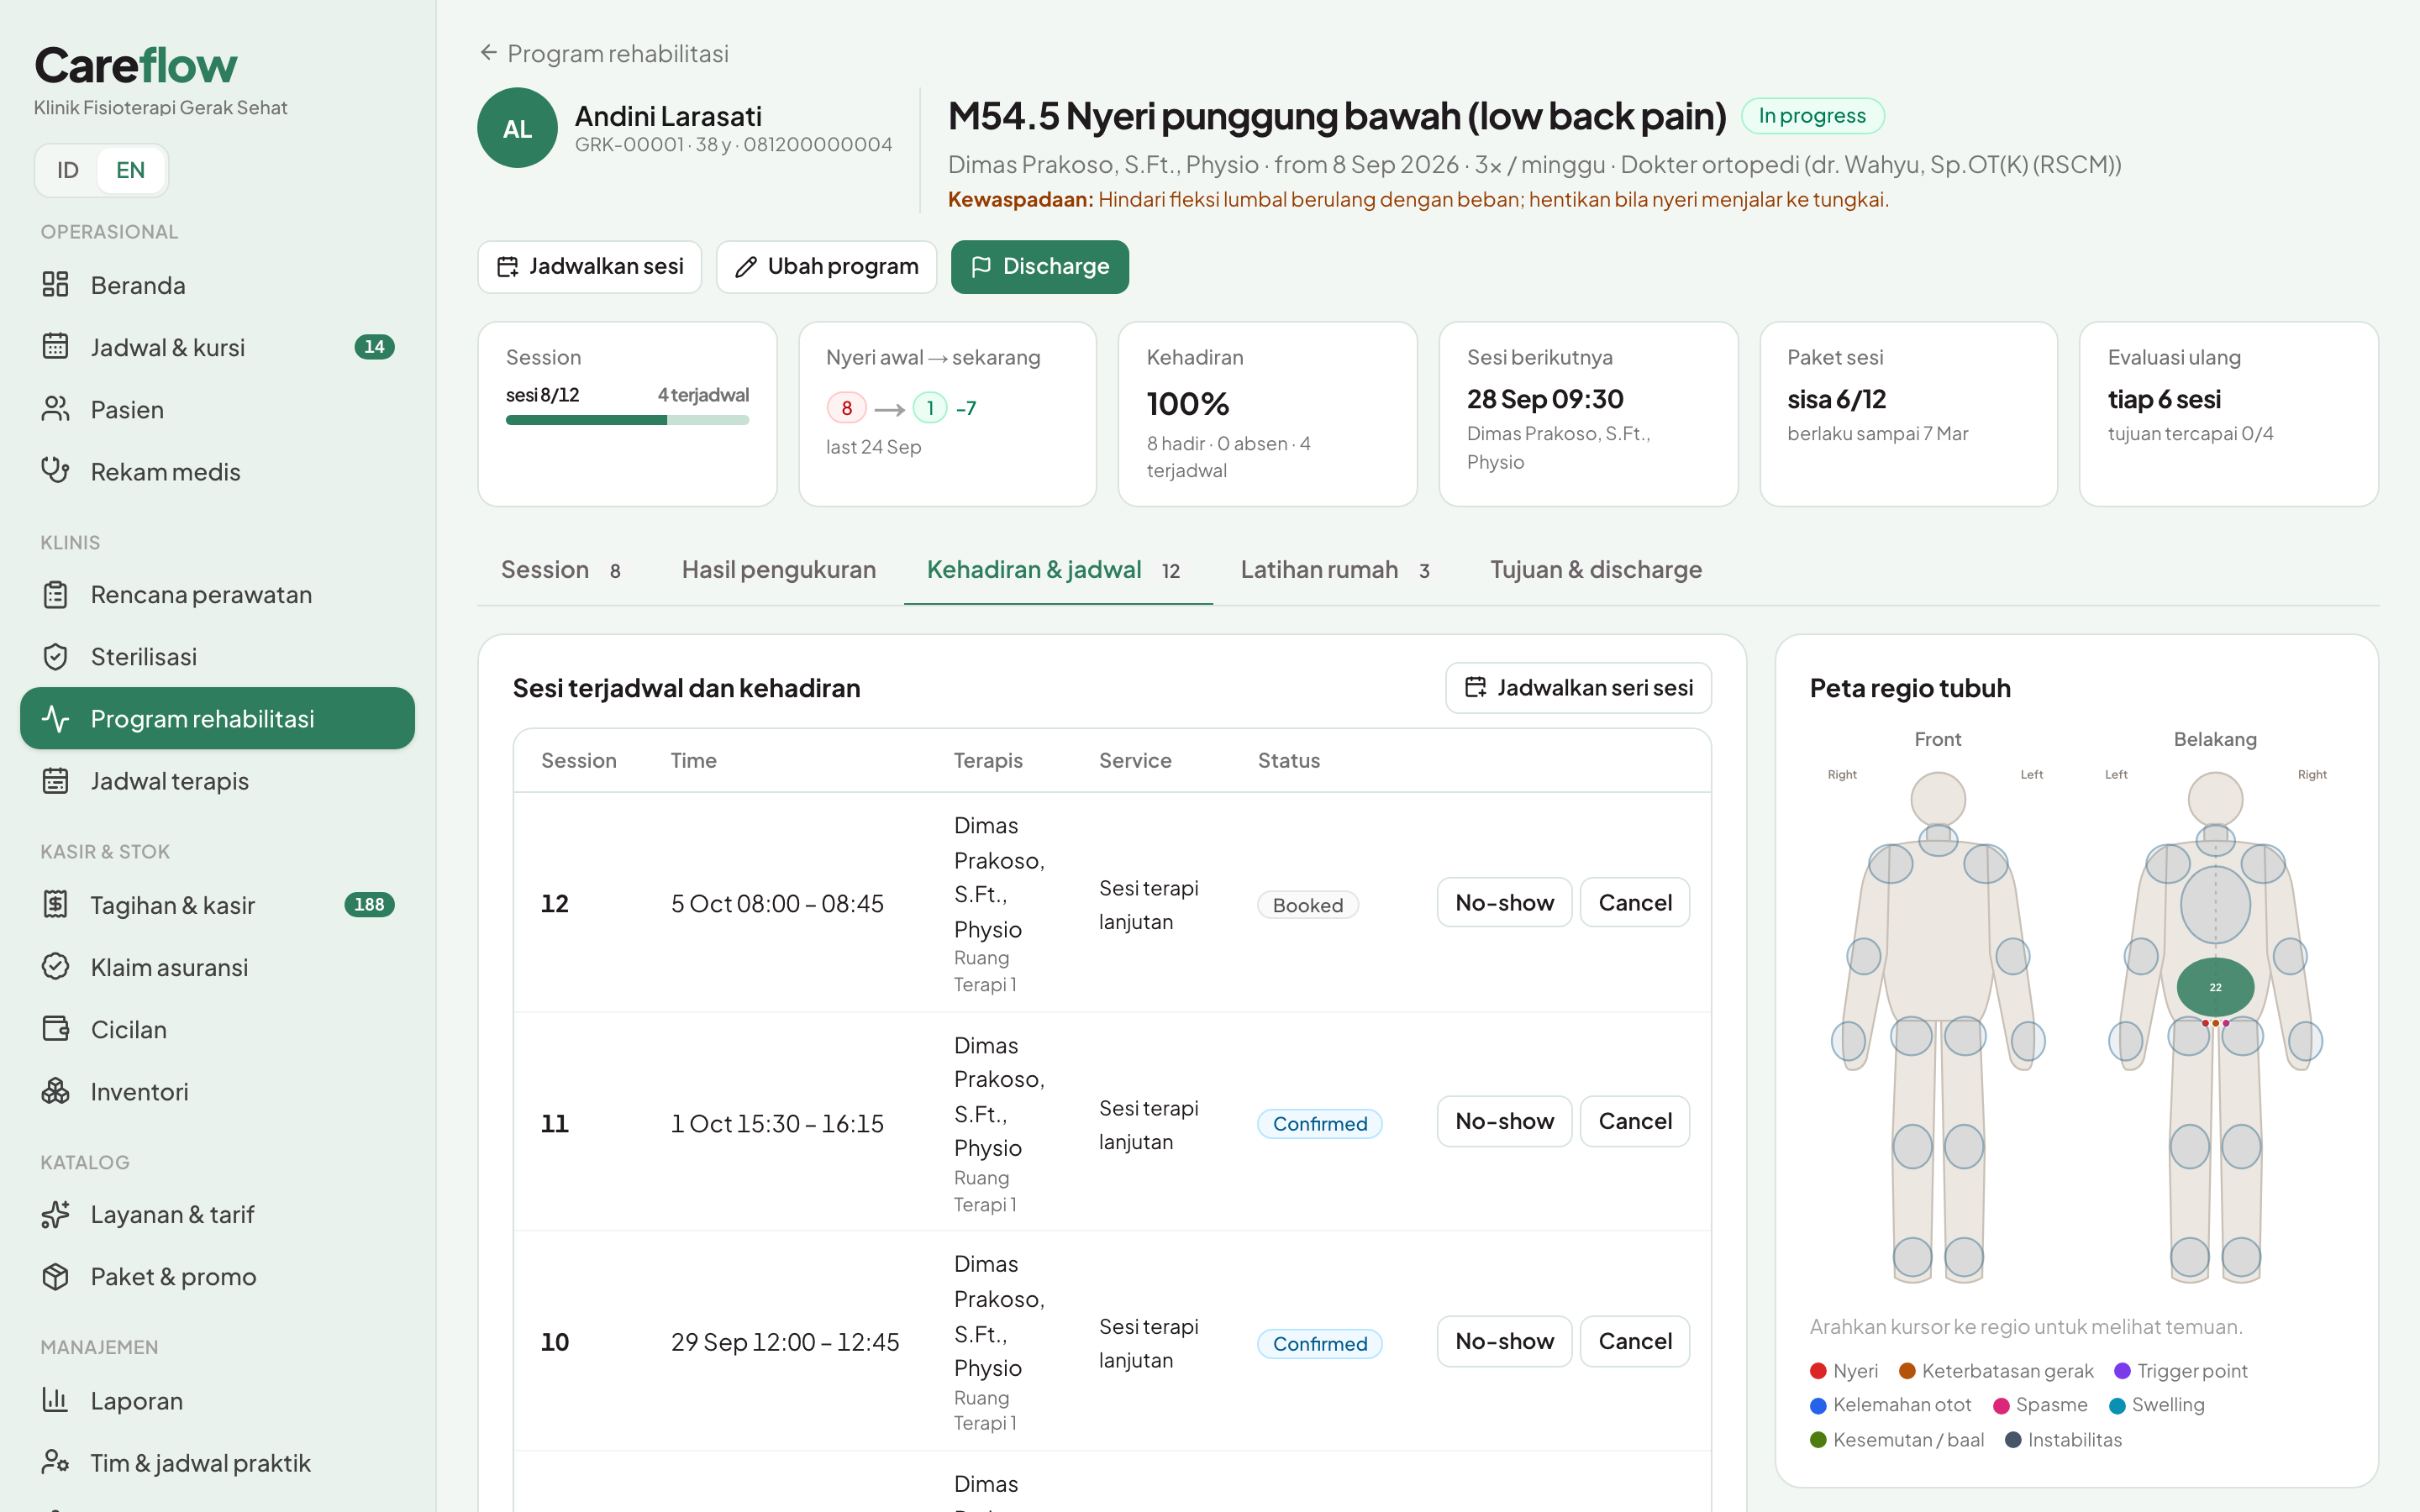
Task: Open the Cicilan wallet icon
Action: 55,1029
